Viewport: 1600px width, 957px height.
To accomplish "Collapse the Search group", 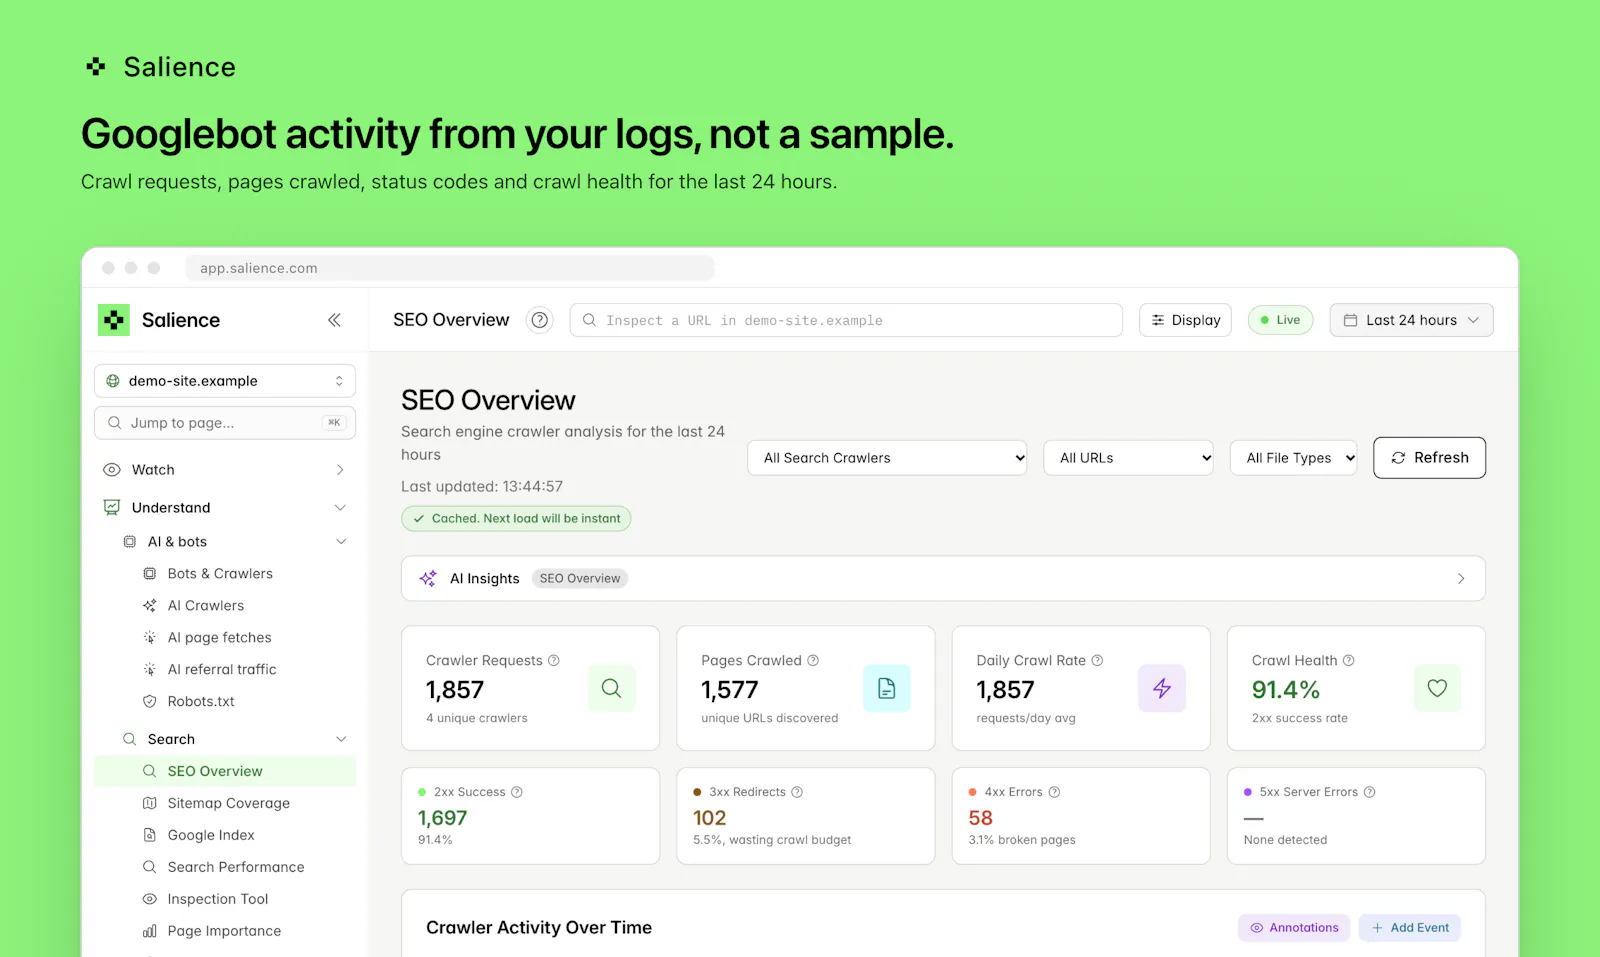I will [x=235, y=739].
